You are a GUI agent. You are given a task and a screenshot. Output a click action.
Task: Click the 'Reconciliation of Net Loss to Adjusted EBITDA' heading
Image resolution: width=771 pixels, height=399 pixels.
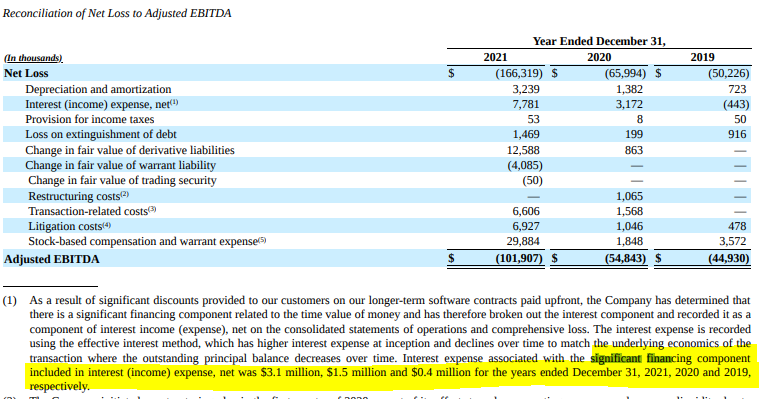pos(117,13)
